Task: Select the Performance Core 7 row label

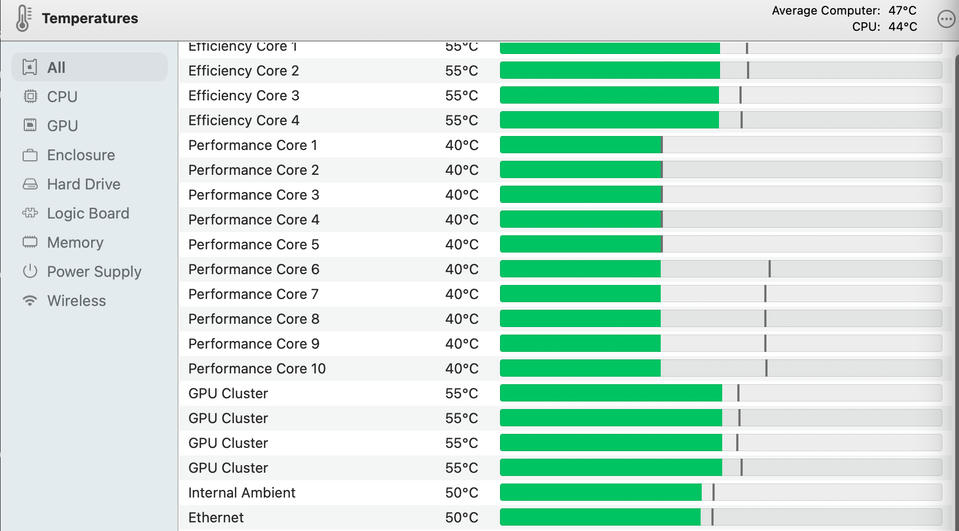Action: (x=253, y=294)
